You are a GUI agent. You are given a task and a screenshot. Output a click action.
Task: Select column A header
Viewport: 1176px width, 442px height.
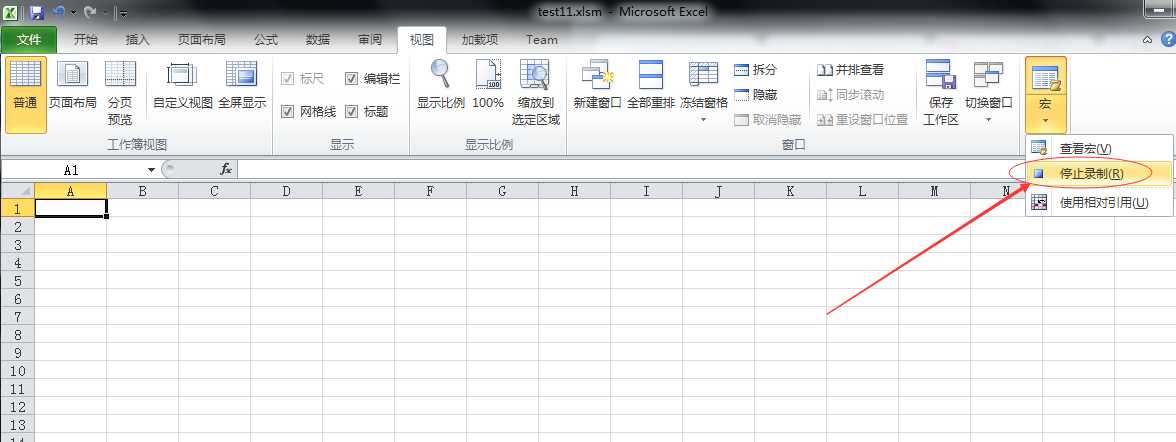tap(70, 191)
